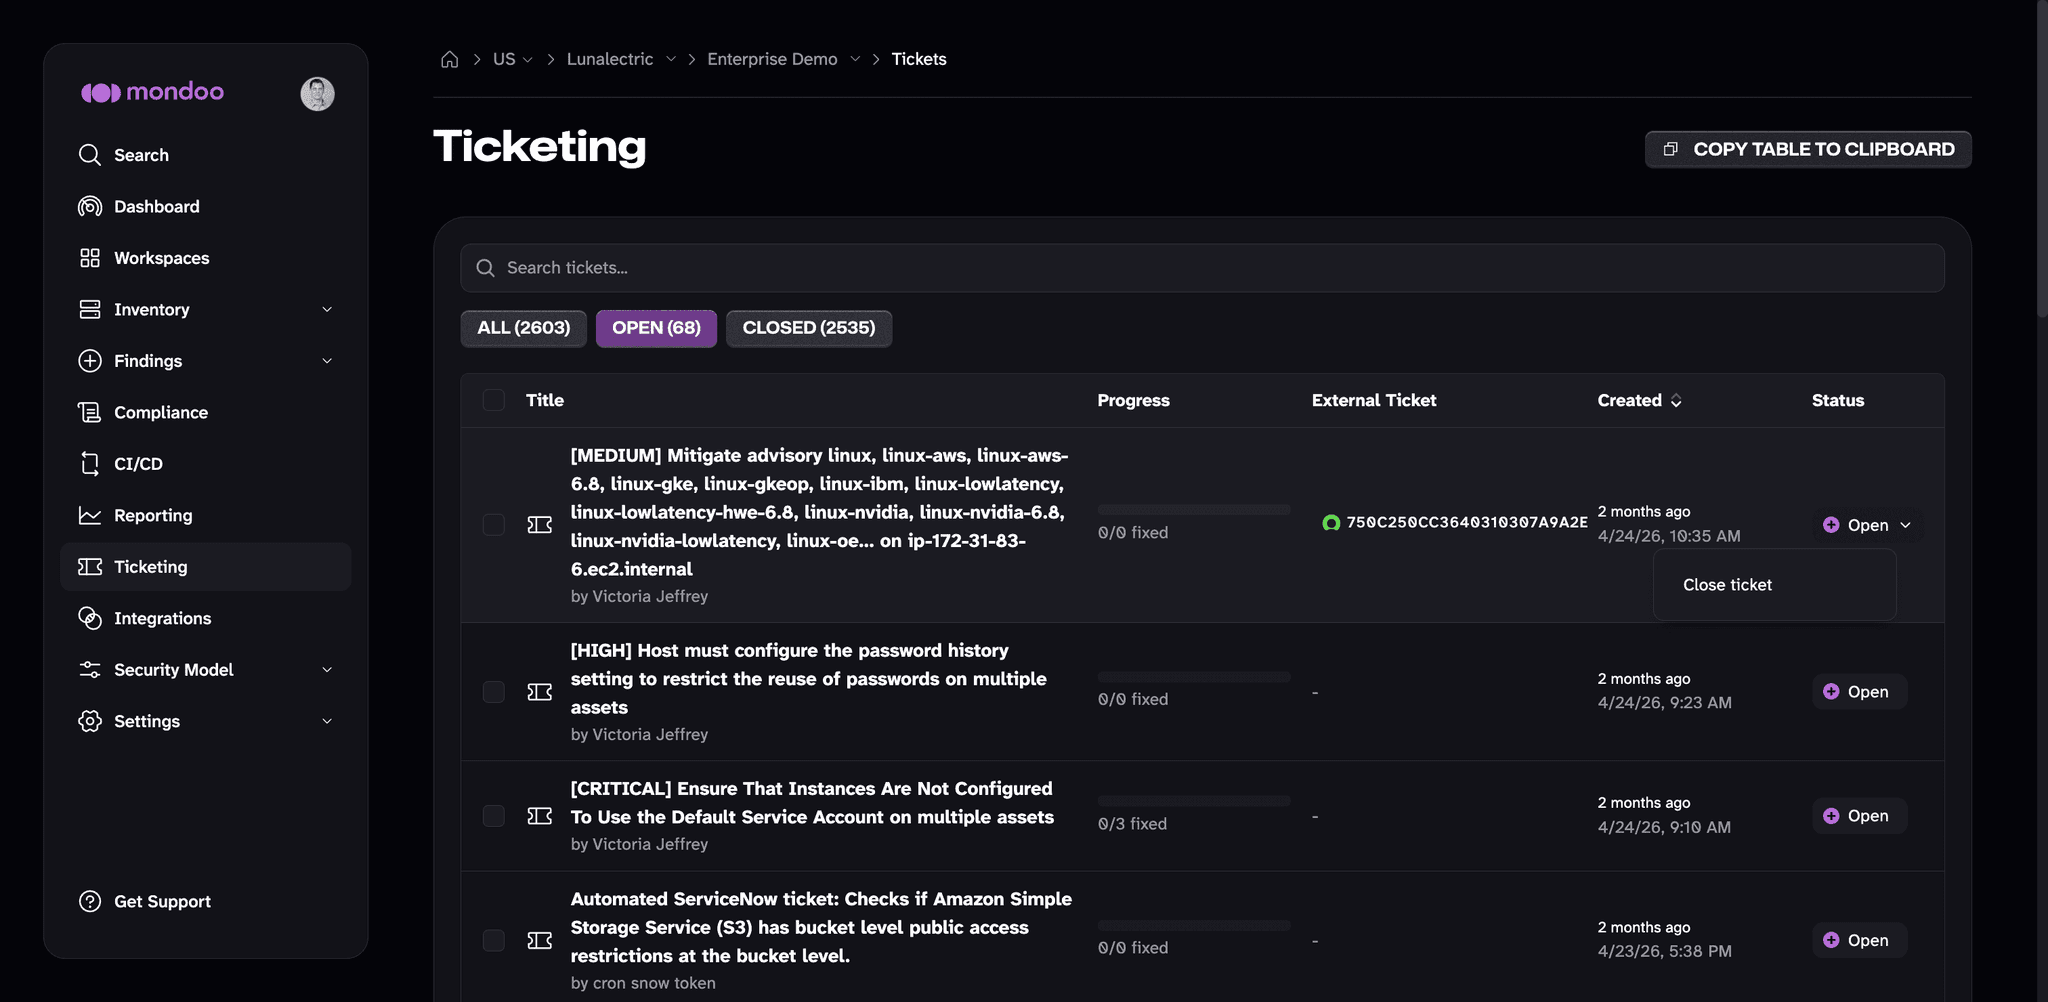Open the Enterprise Demo breadcrumb dropdown arrow
The image size is (2048, 1002).
pos(855,59)
